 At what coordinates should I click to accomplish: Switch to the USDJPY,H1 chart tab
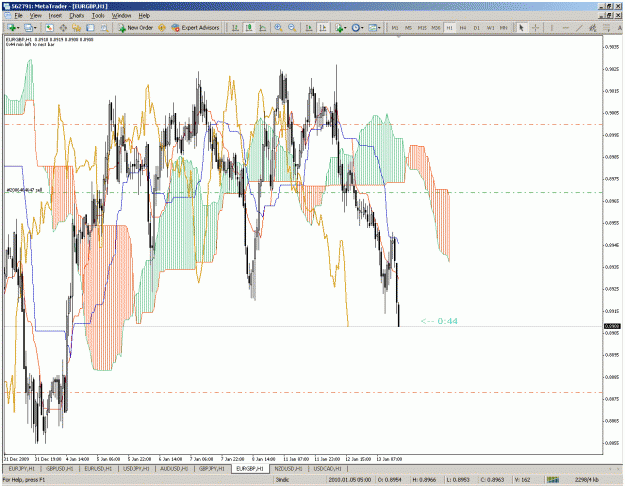pos(136,468)
